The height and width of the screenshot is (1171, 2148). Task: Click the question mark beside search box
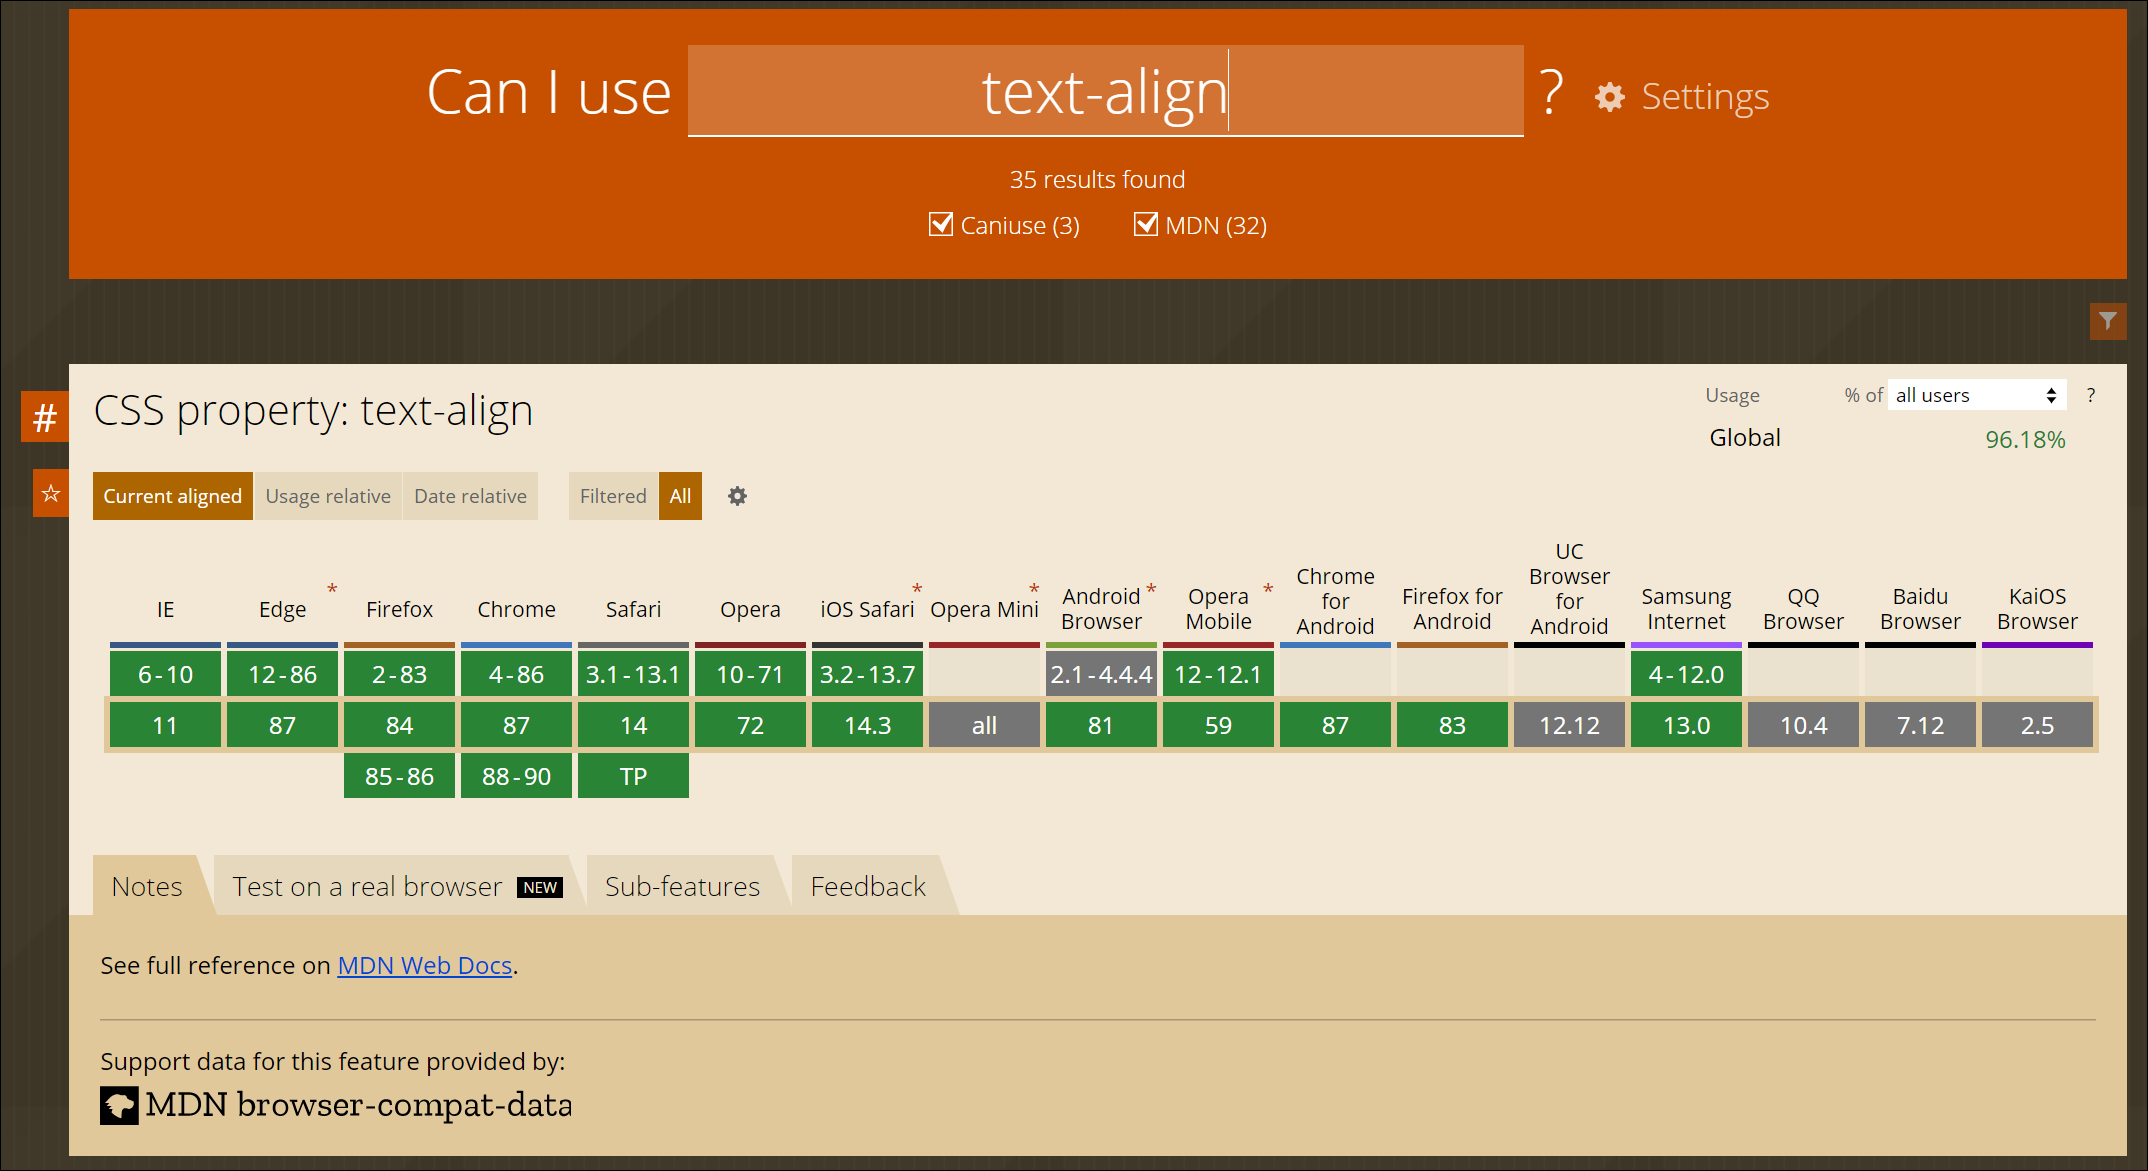pos(1550,93)
